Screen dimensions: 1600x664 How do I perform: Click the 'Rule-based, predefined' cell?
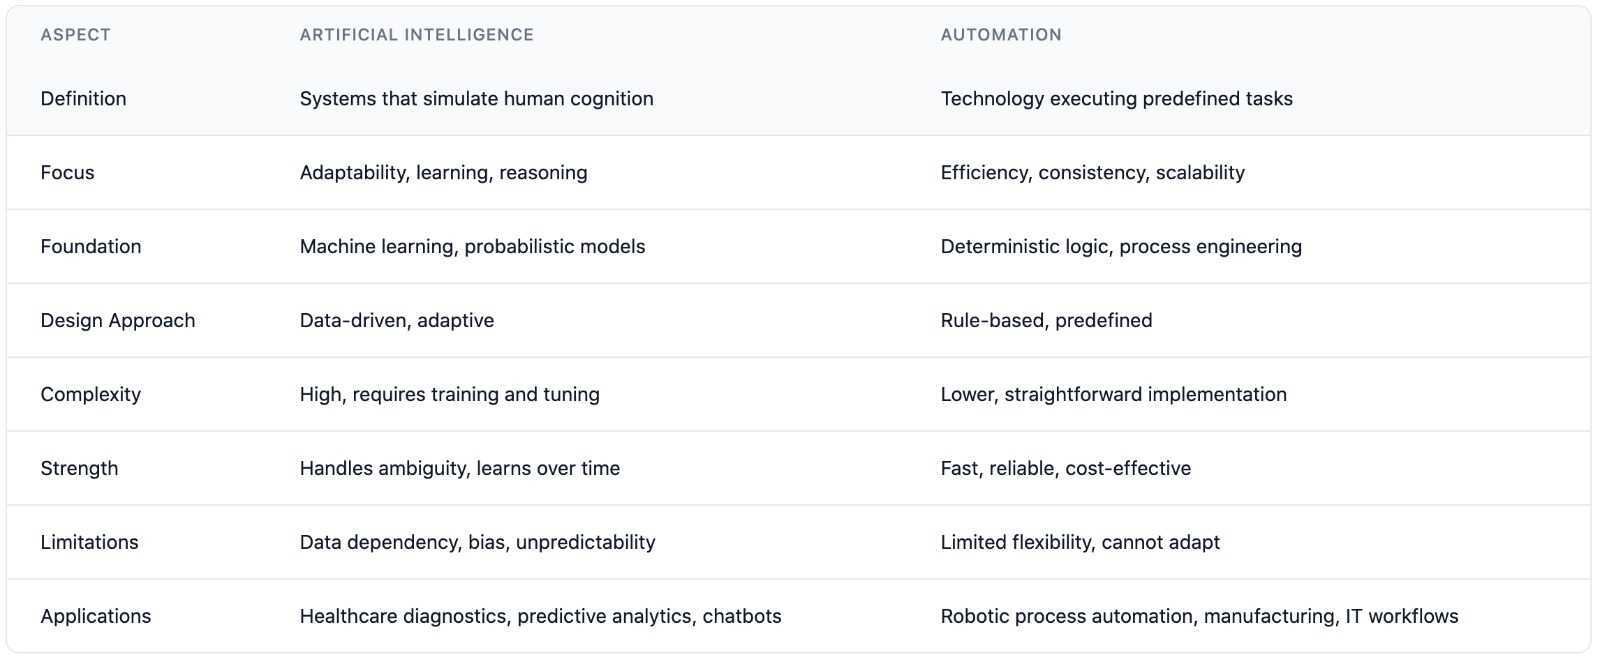click(1046, 321)
